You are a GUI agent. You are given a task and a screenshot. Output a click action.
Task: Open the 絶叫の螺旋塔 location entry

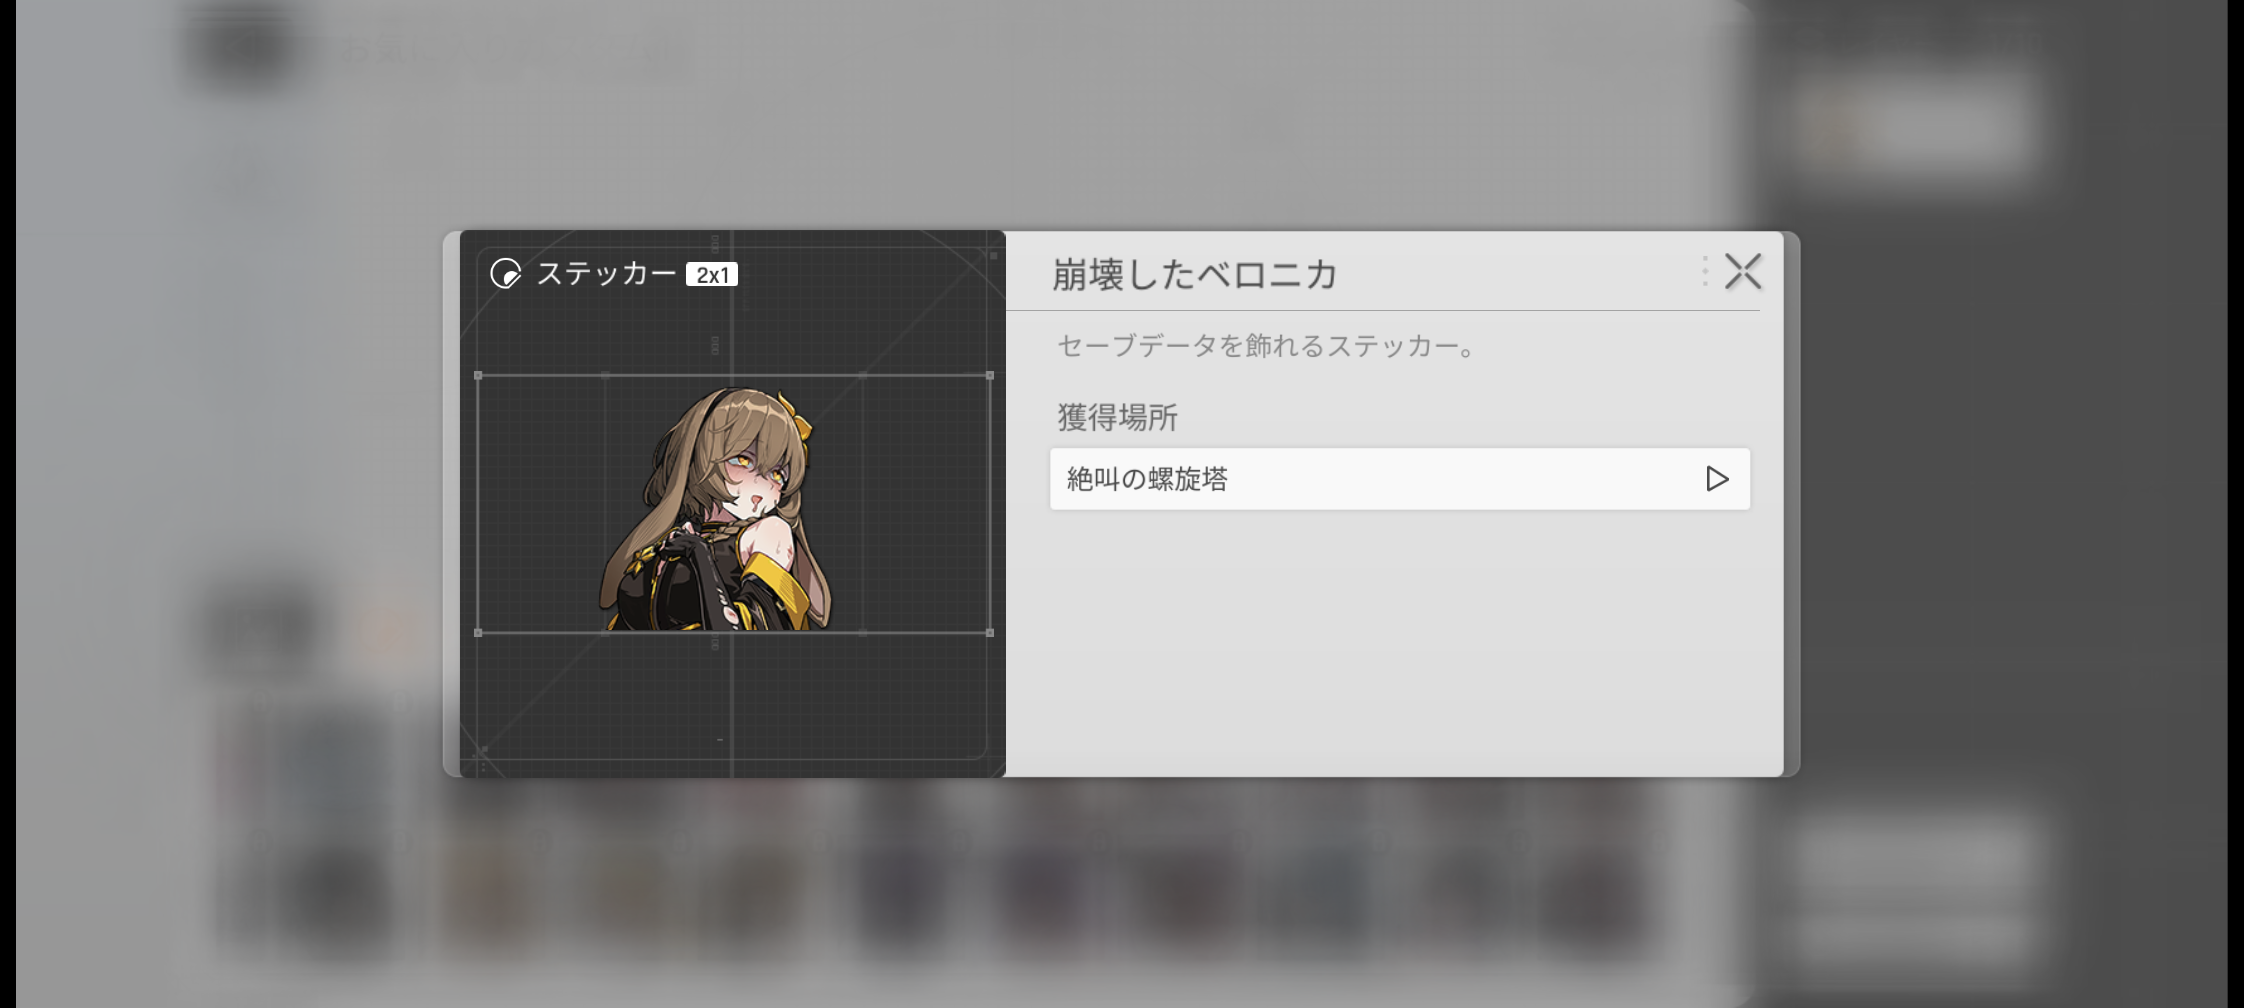pos(1380,479)
